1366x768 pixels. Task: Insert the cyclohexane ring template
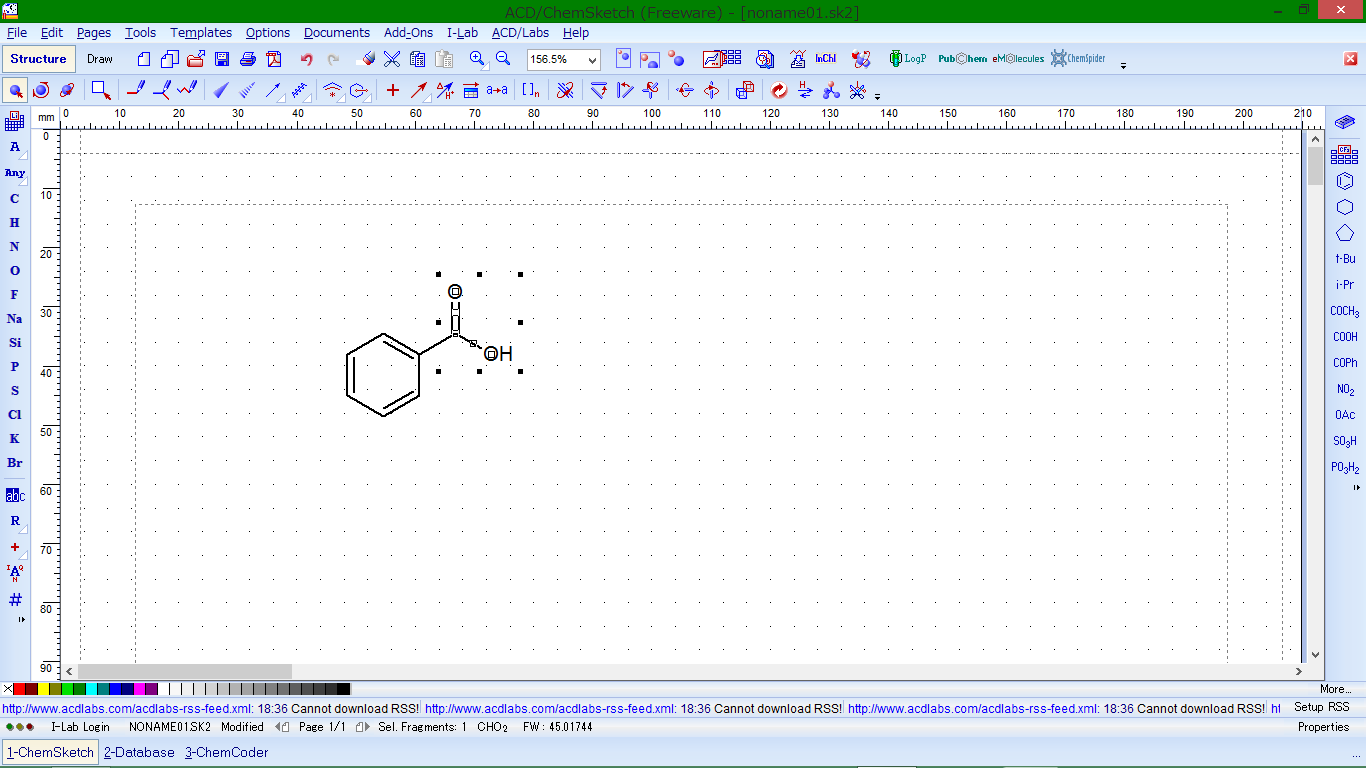(1345, 207)
